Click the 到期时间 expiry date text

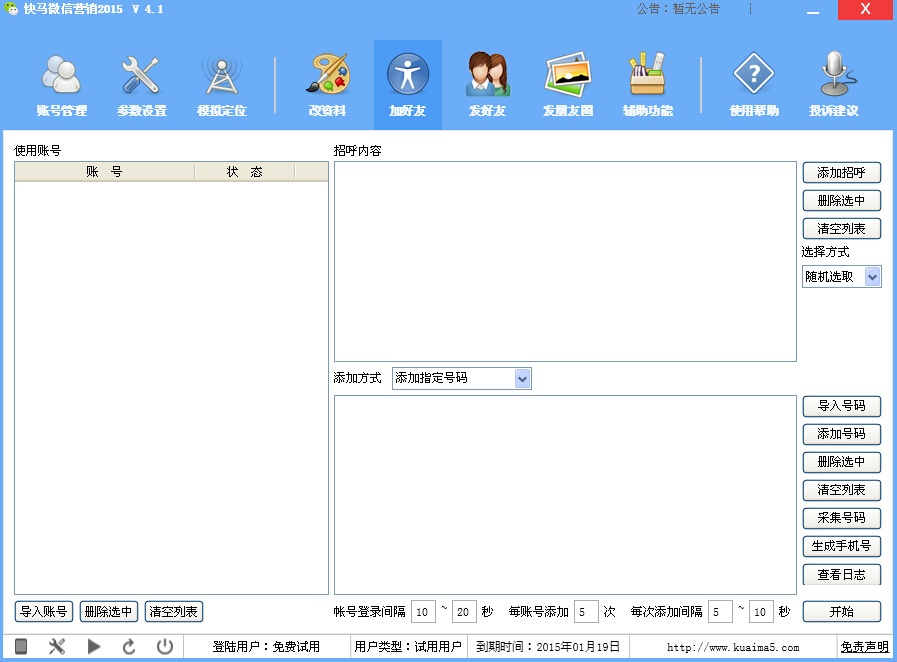tap(548, 647)
